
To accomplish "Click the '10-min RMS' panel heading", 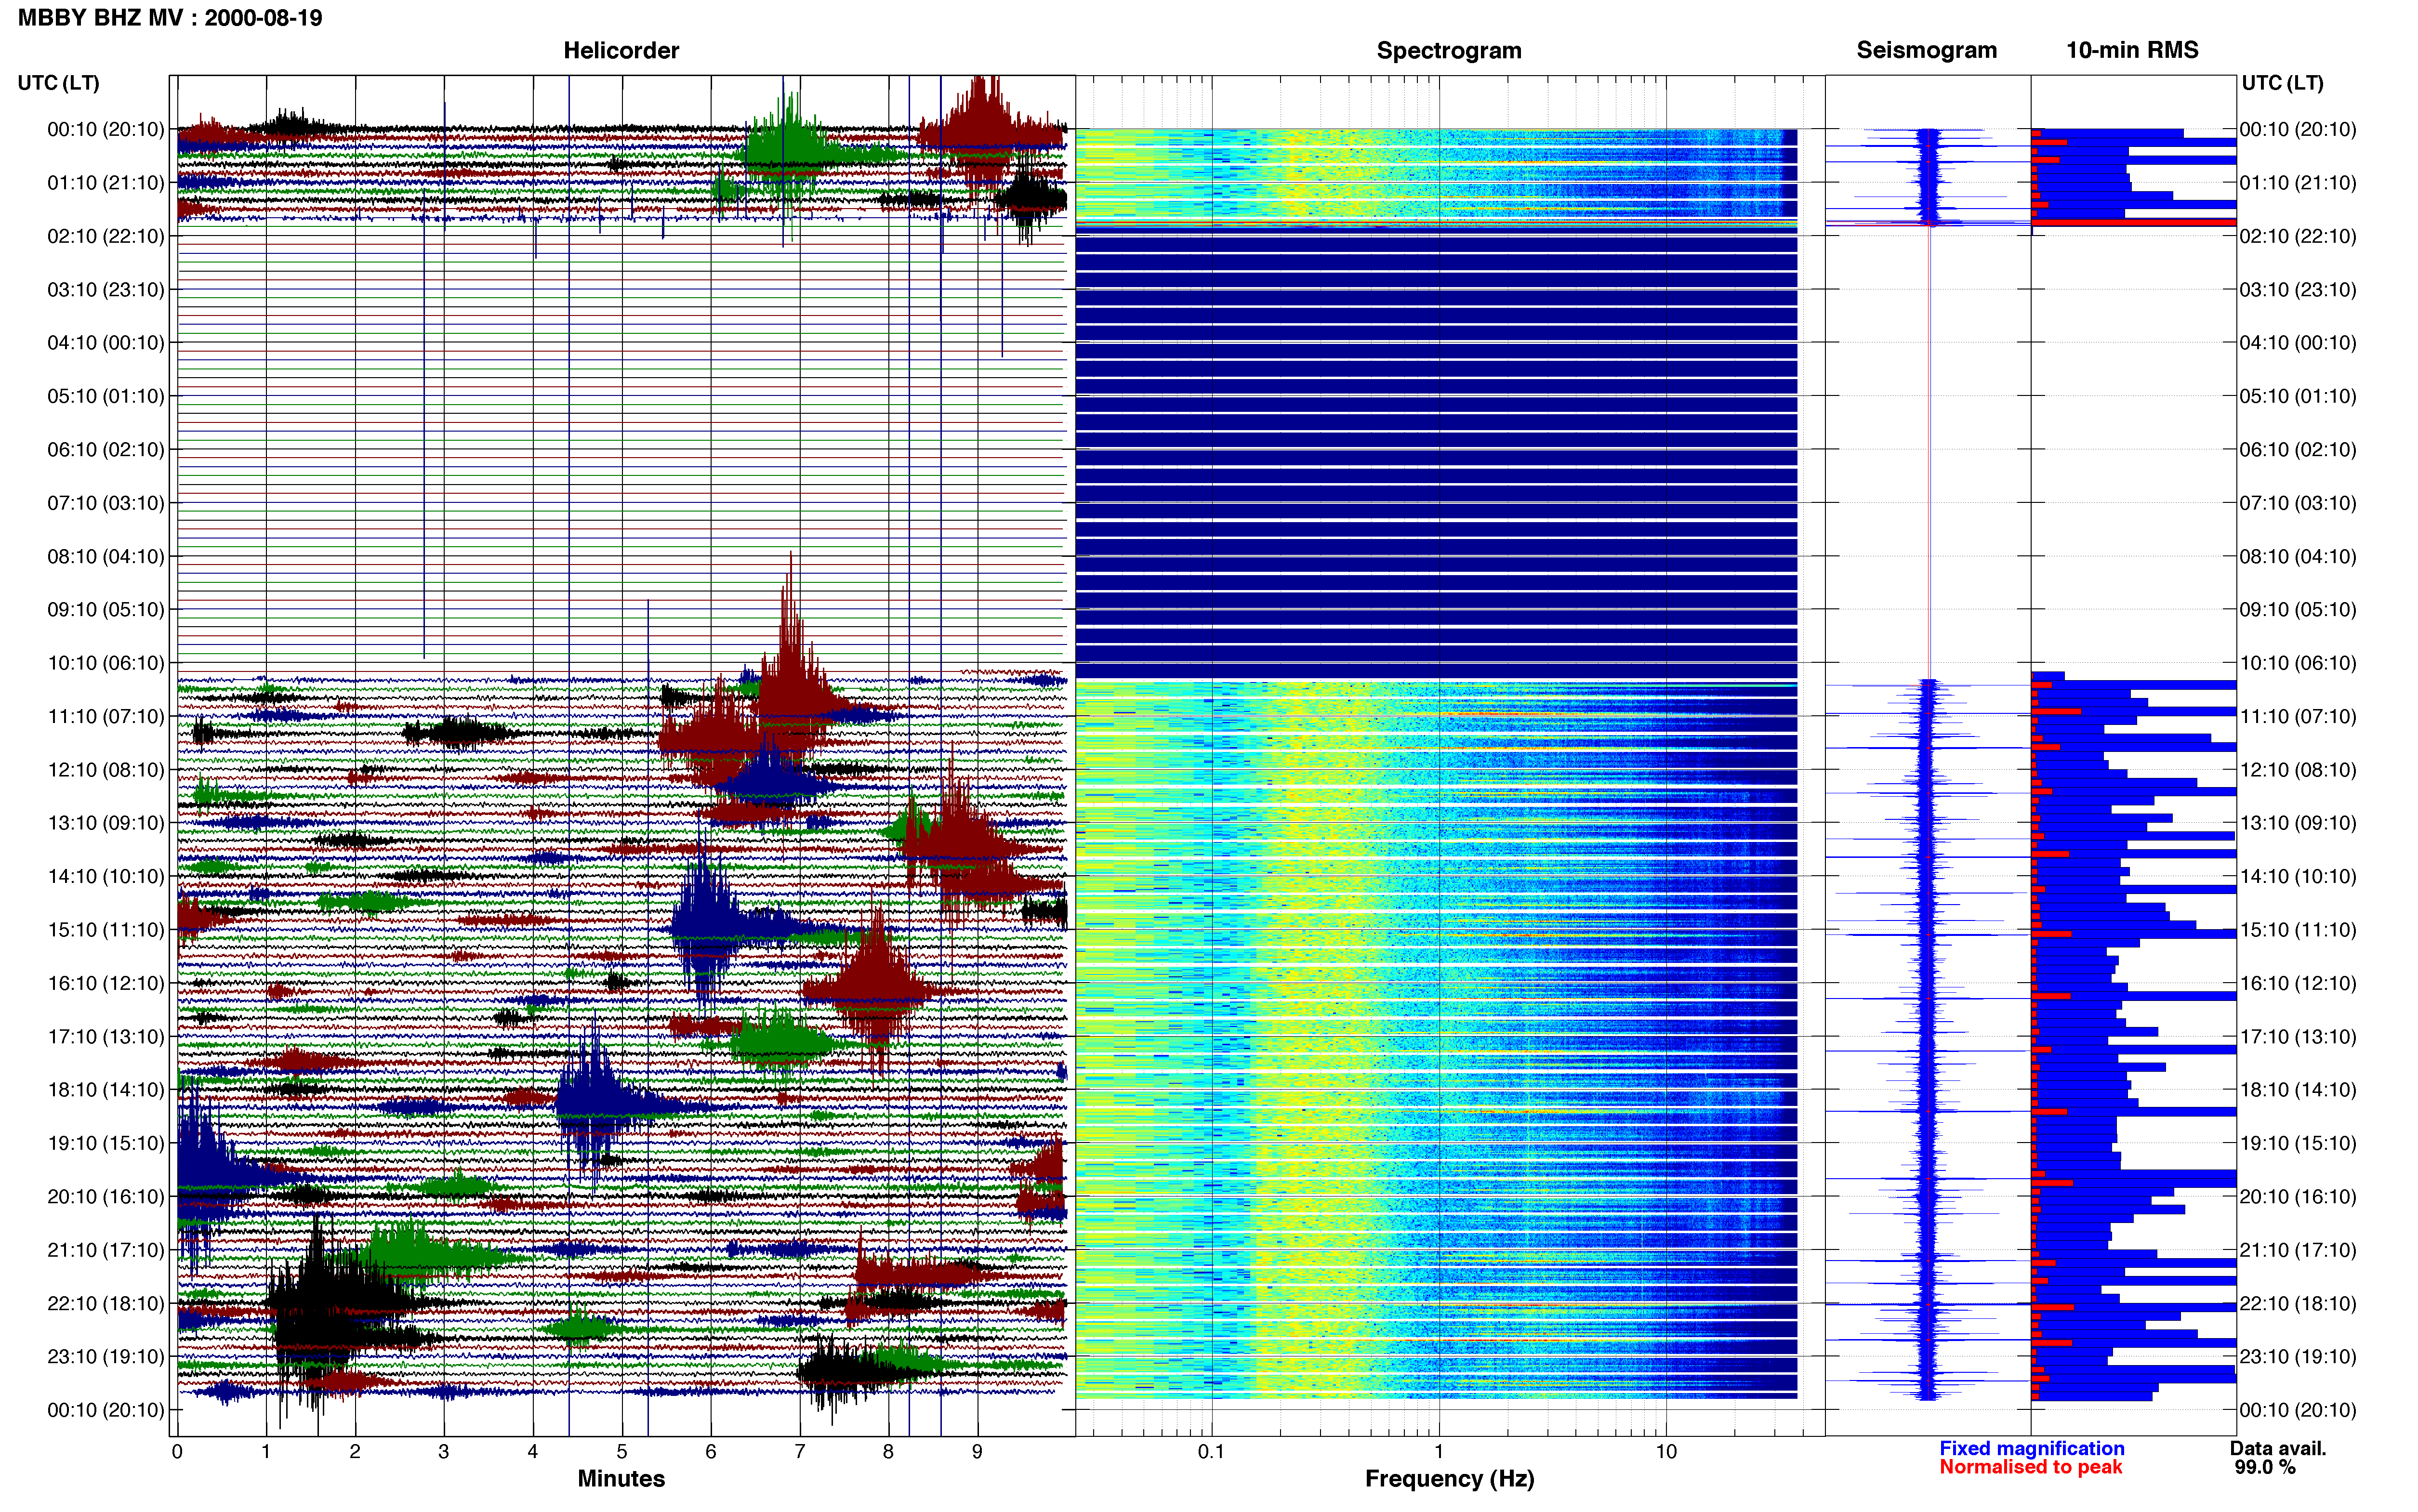I will pos(2132,50).
